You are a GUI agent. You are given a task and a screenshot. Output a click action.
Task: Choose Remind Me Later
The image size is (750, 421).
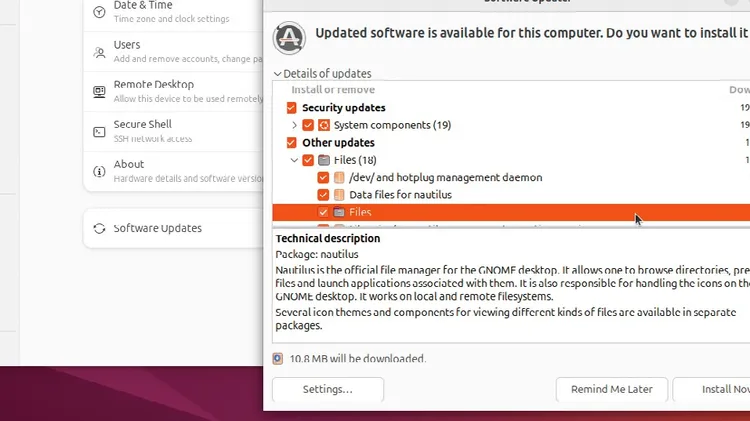pyautogui.click(x=612, y=389)
